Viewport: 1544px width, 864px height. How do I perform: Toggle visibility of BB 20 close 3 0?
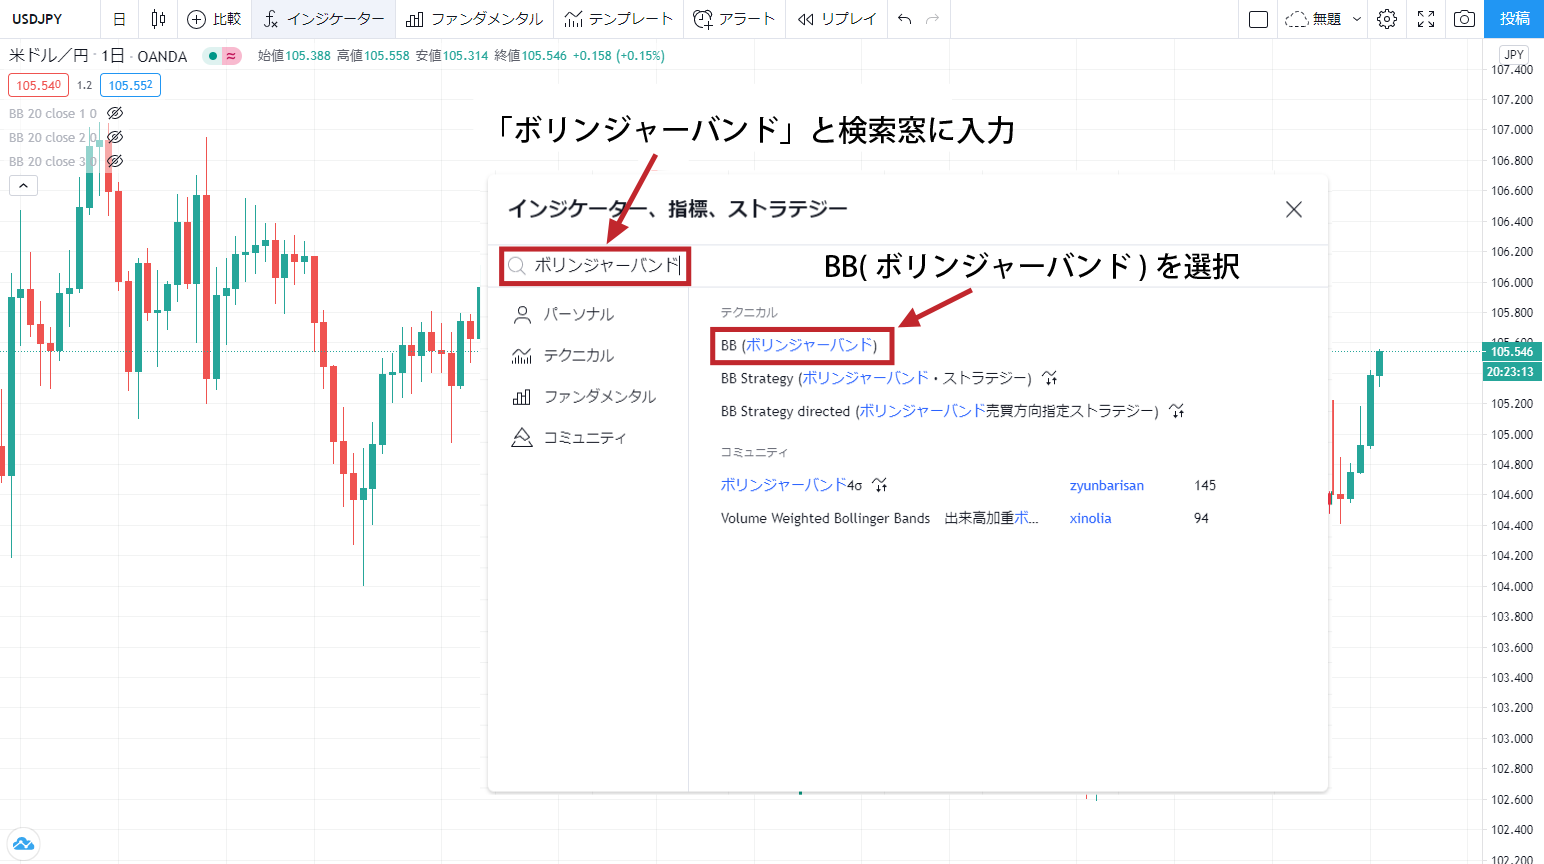(x=115, y=161)
